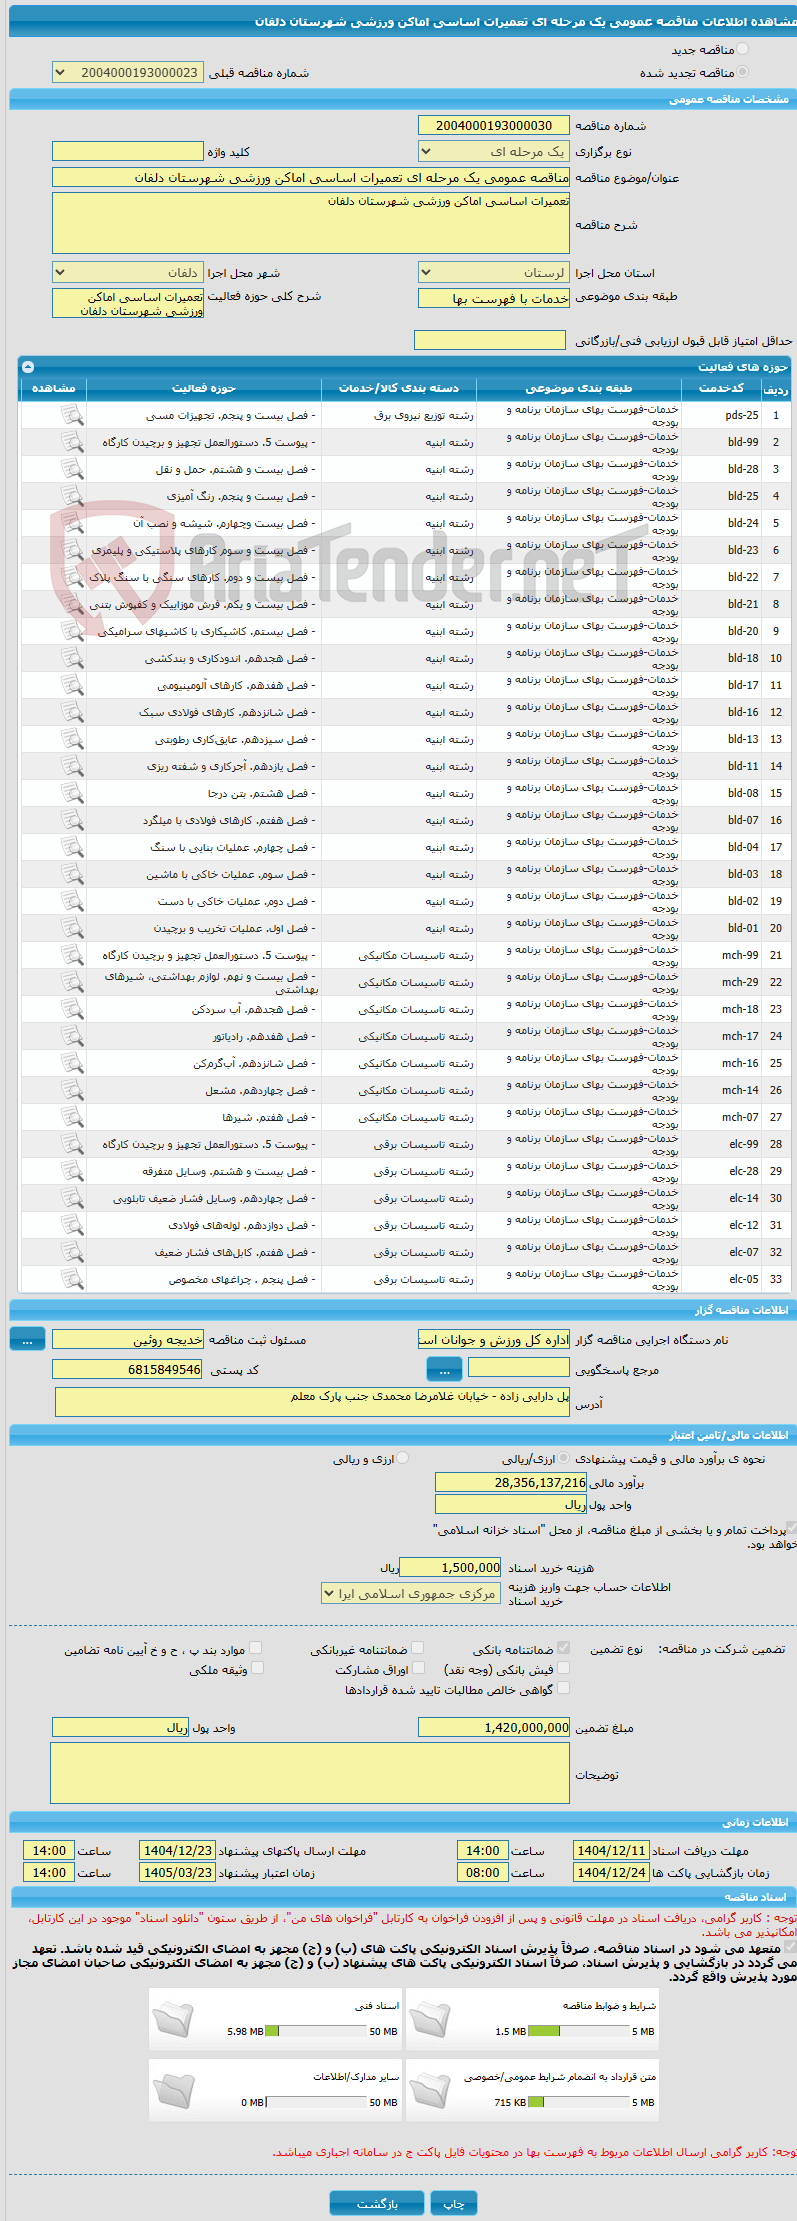
Task: Click the برآورد مالی value field
Action: click(x=511, y=1483)
